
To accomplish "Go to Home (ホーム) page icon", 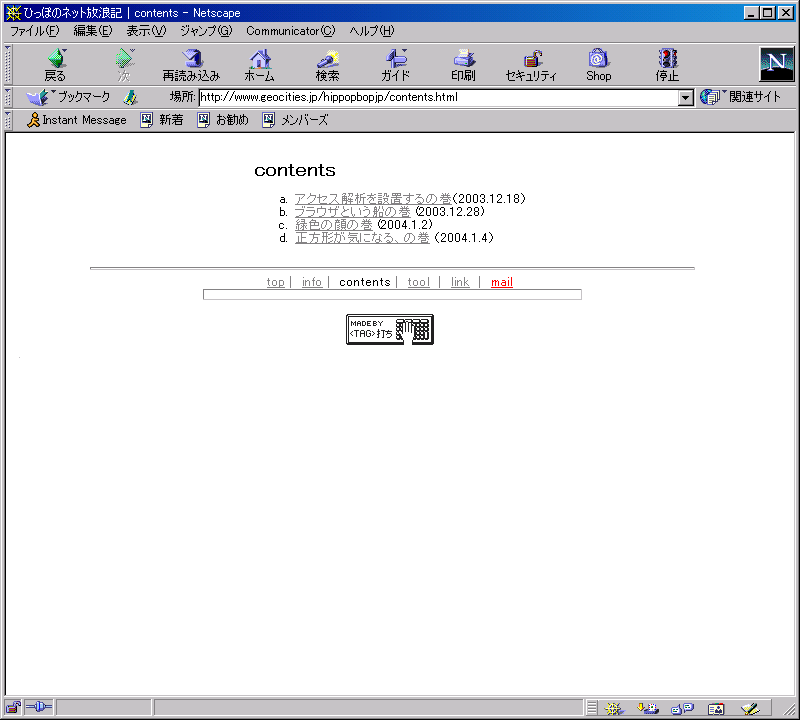I will tap(259, 65).
